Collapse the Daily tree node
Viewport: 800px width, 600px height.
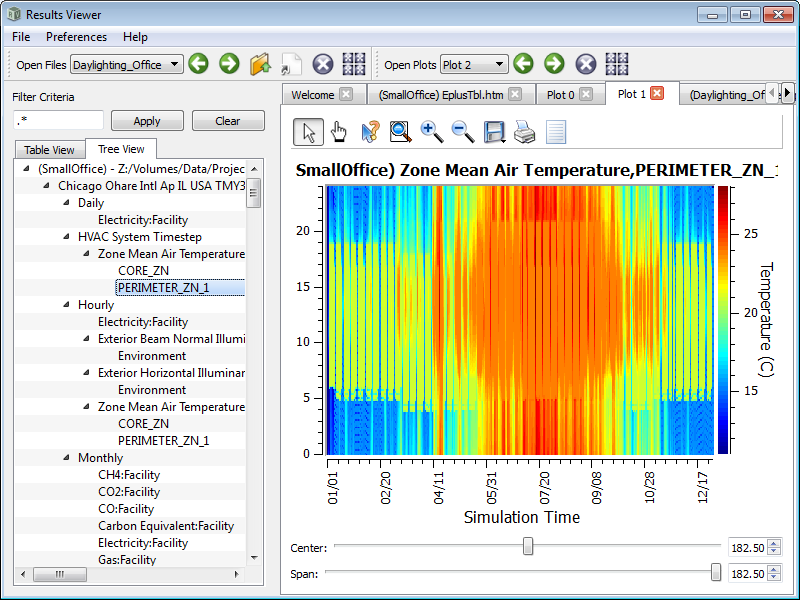coord(66,203)
